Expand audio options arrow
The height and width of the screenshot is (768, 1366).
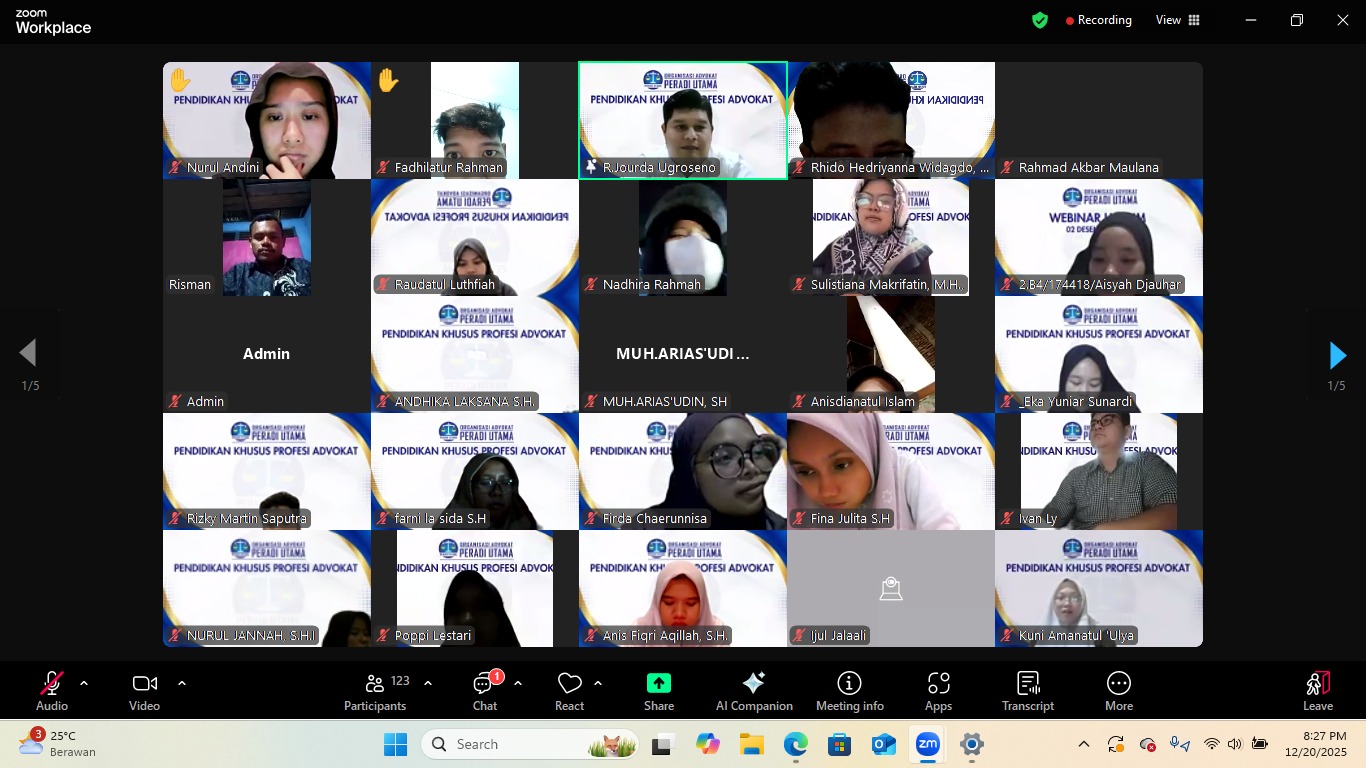click(84, 683)
